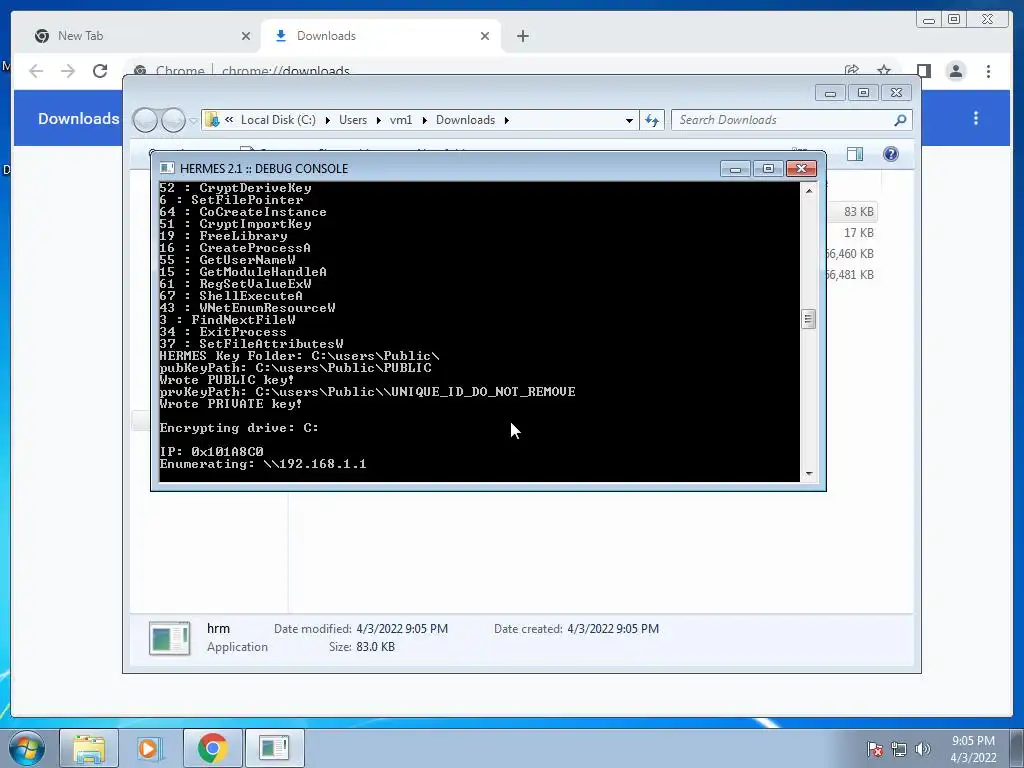This screenshot has width=1024, height=768.
Task: Click Explorer back navigation button
Action: pos(145,120)
